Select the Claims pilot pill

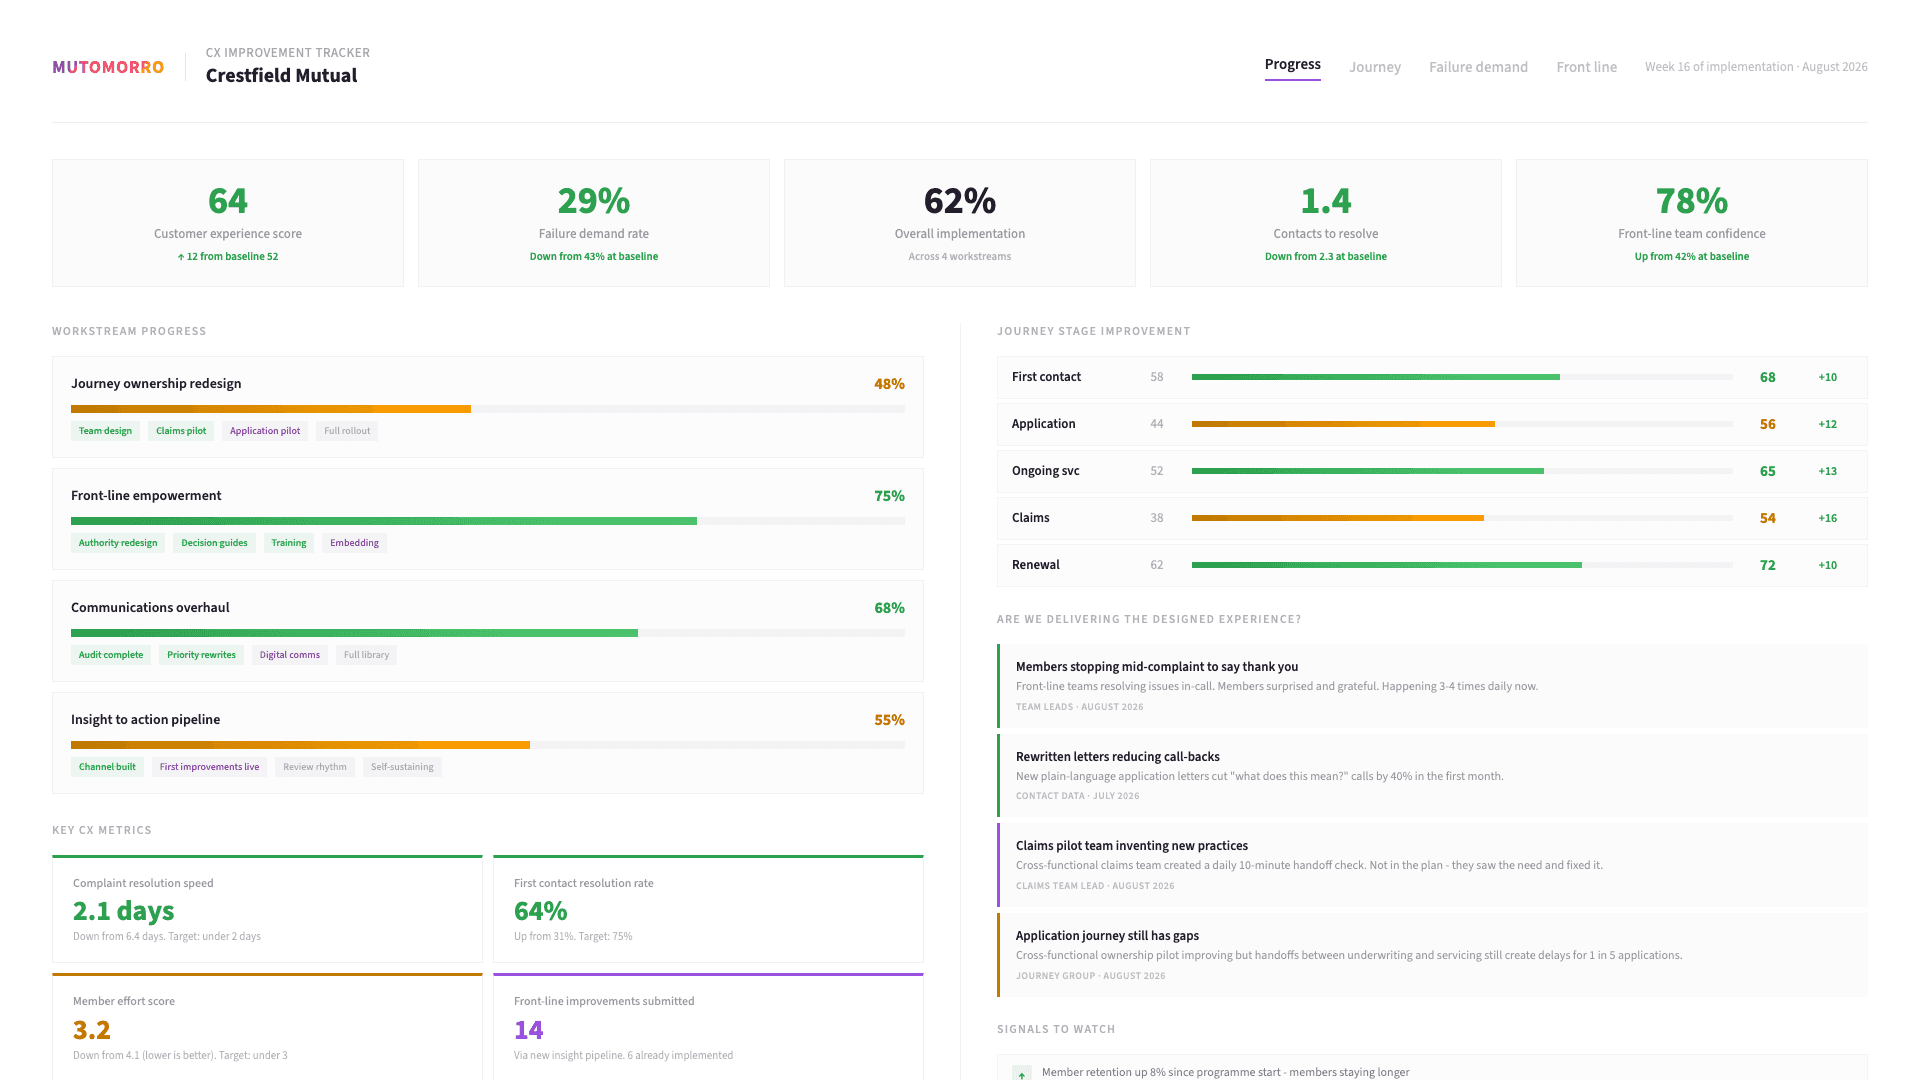(180, 430)
